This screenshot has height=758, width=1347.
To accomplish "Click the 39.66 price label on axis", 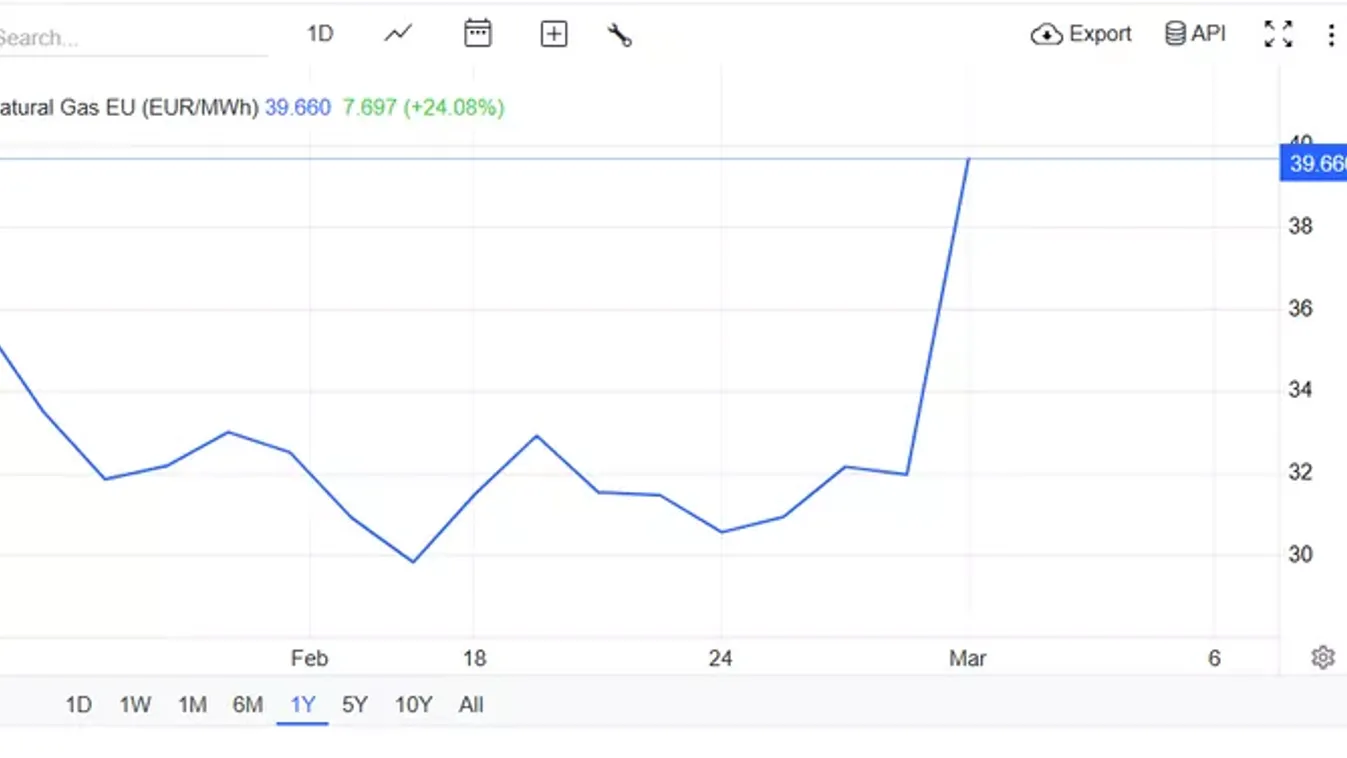I will 1314,163.
